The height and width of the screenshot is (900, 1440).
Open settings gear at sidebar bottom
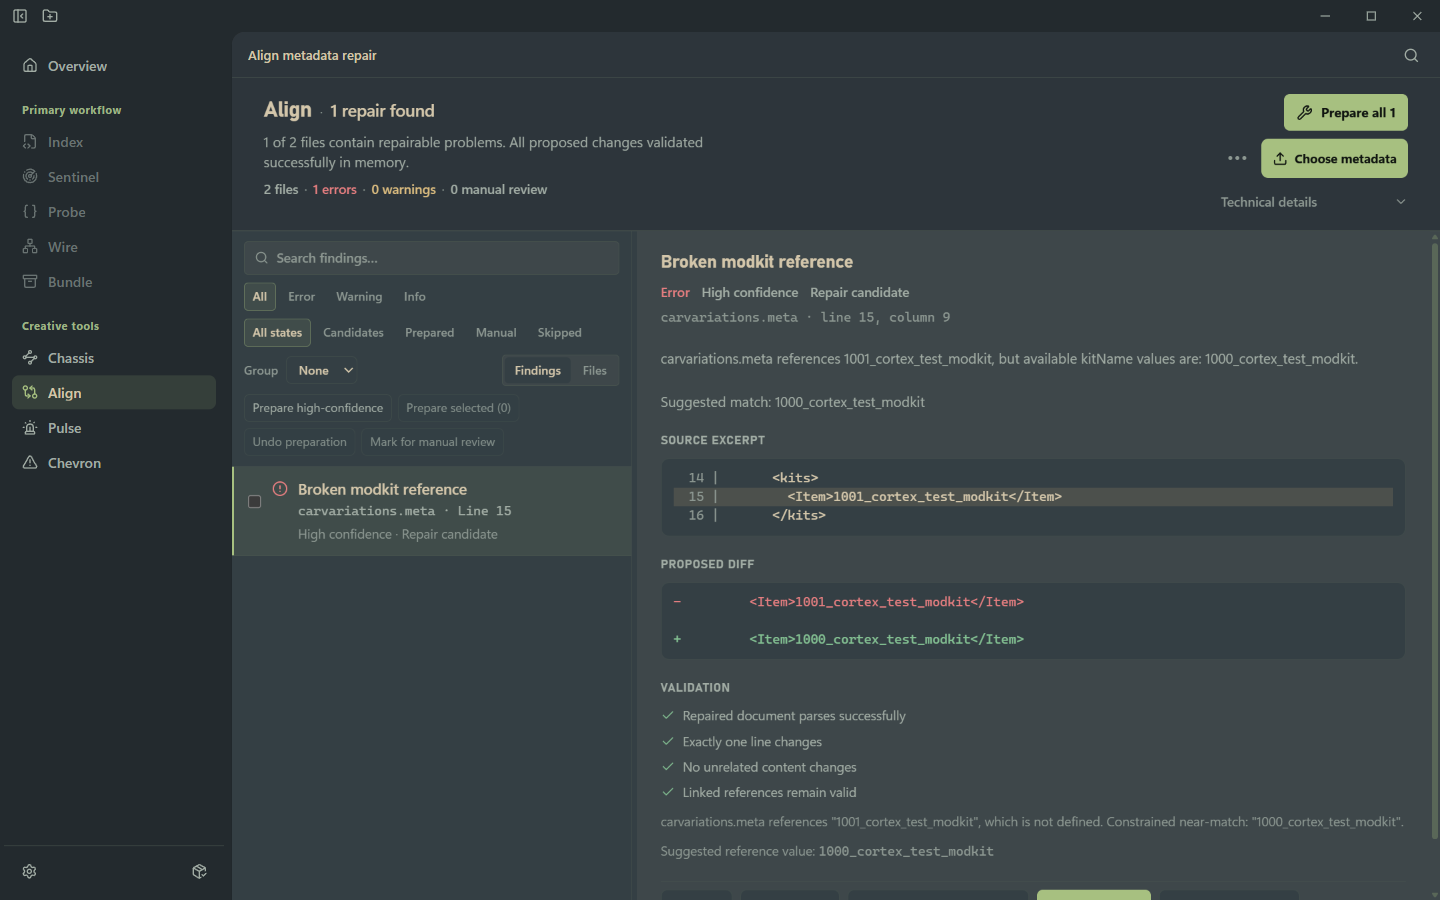pos(30,871)
